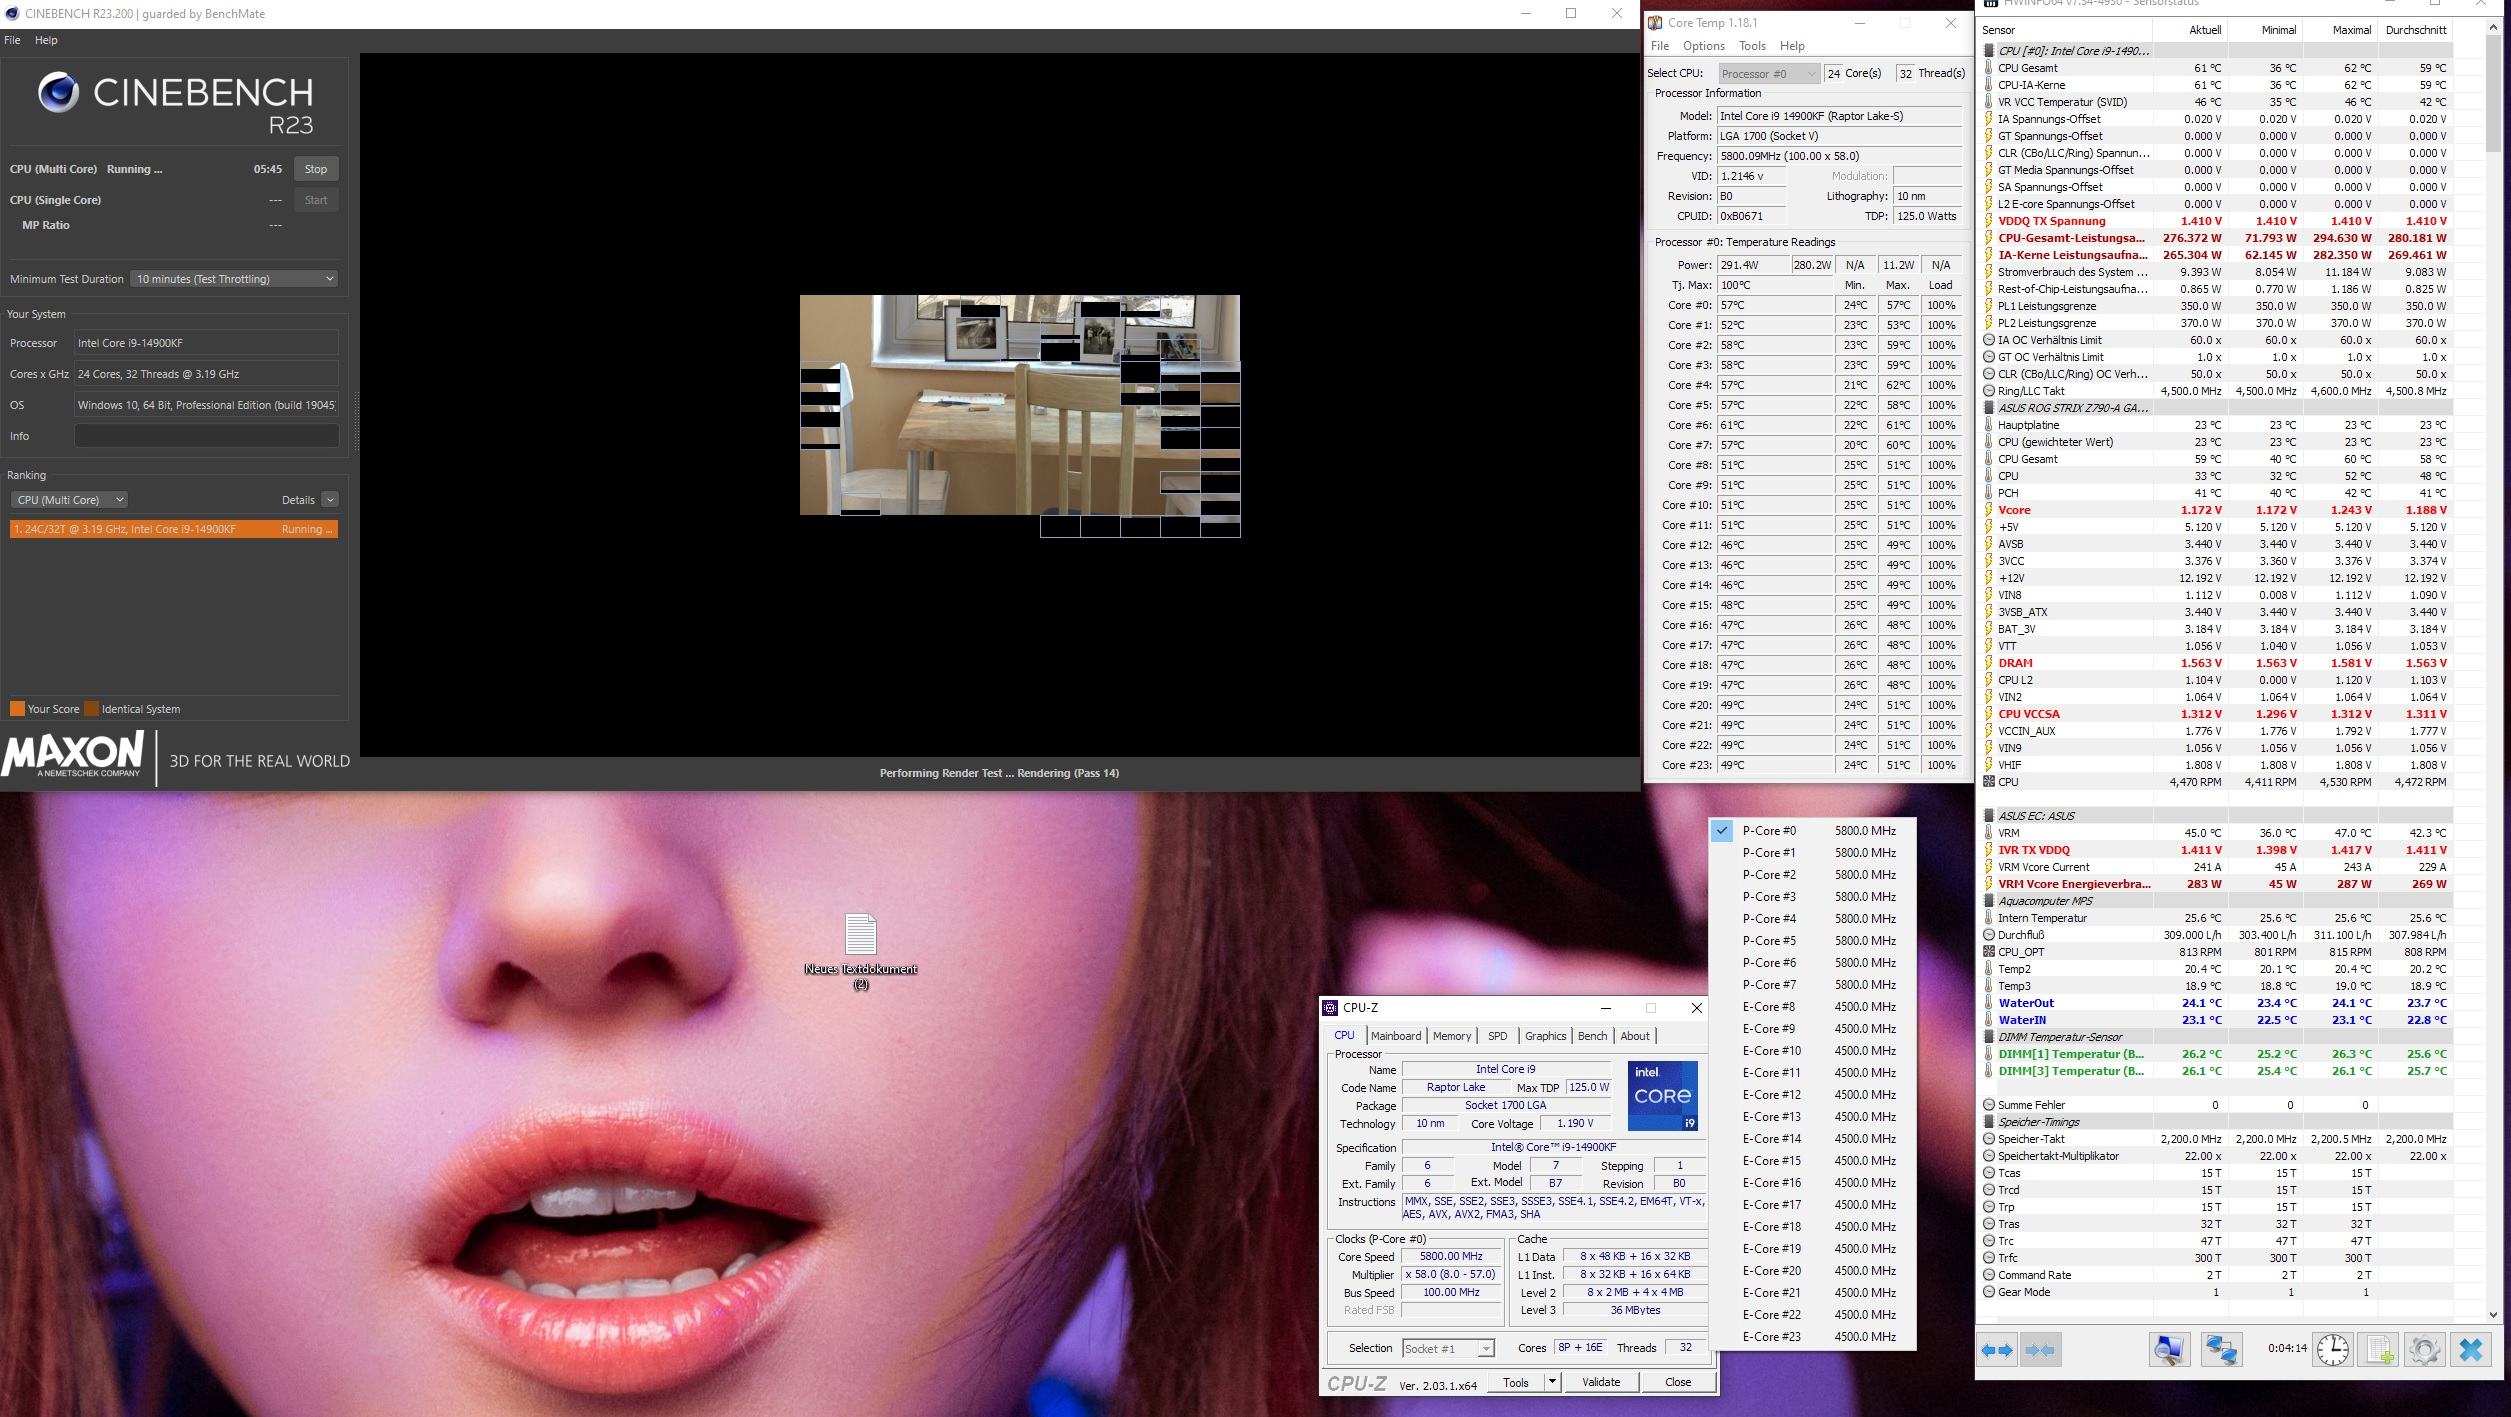Image resolution: width=2511 pixels, height=1417 pixels.
Task: Open Cinebench File menu
Action: tap(12, 40)
